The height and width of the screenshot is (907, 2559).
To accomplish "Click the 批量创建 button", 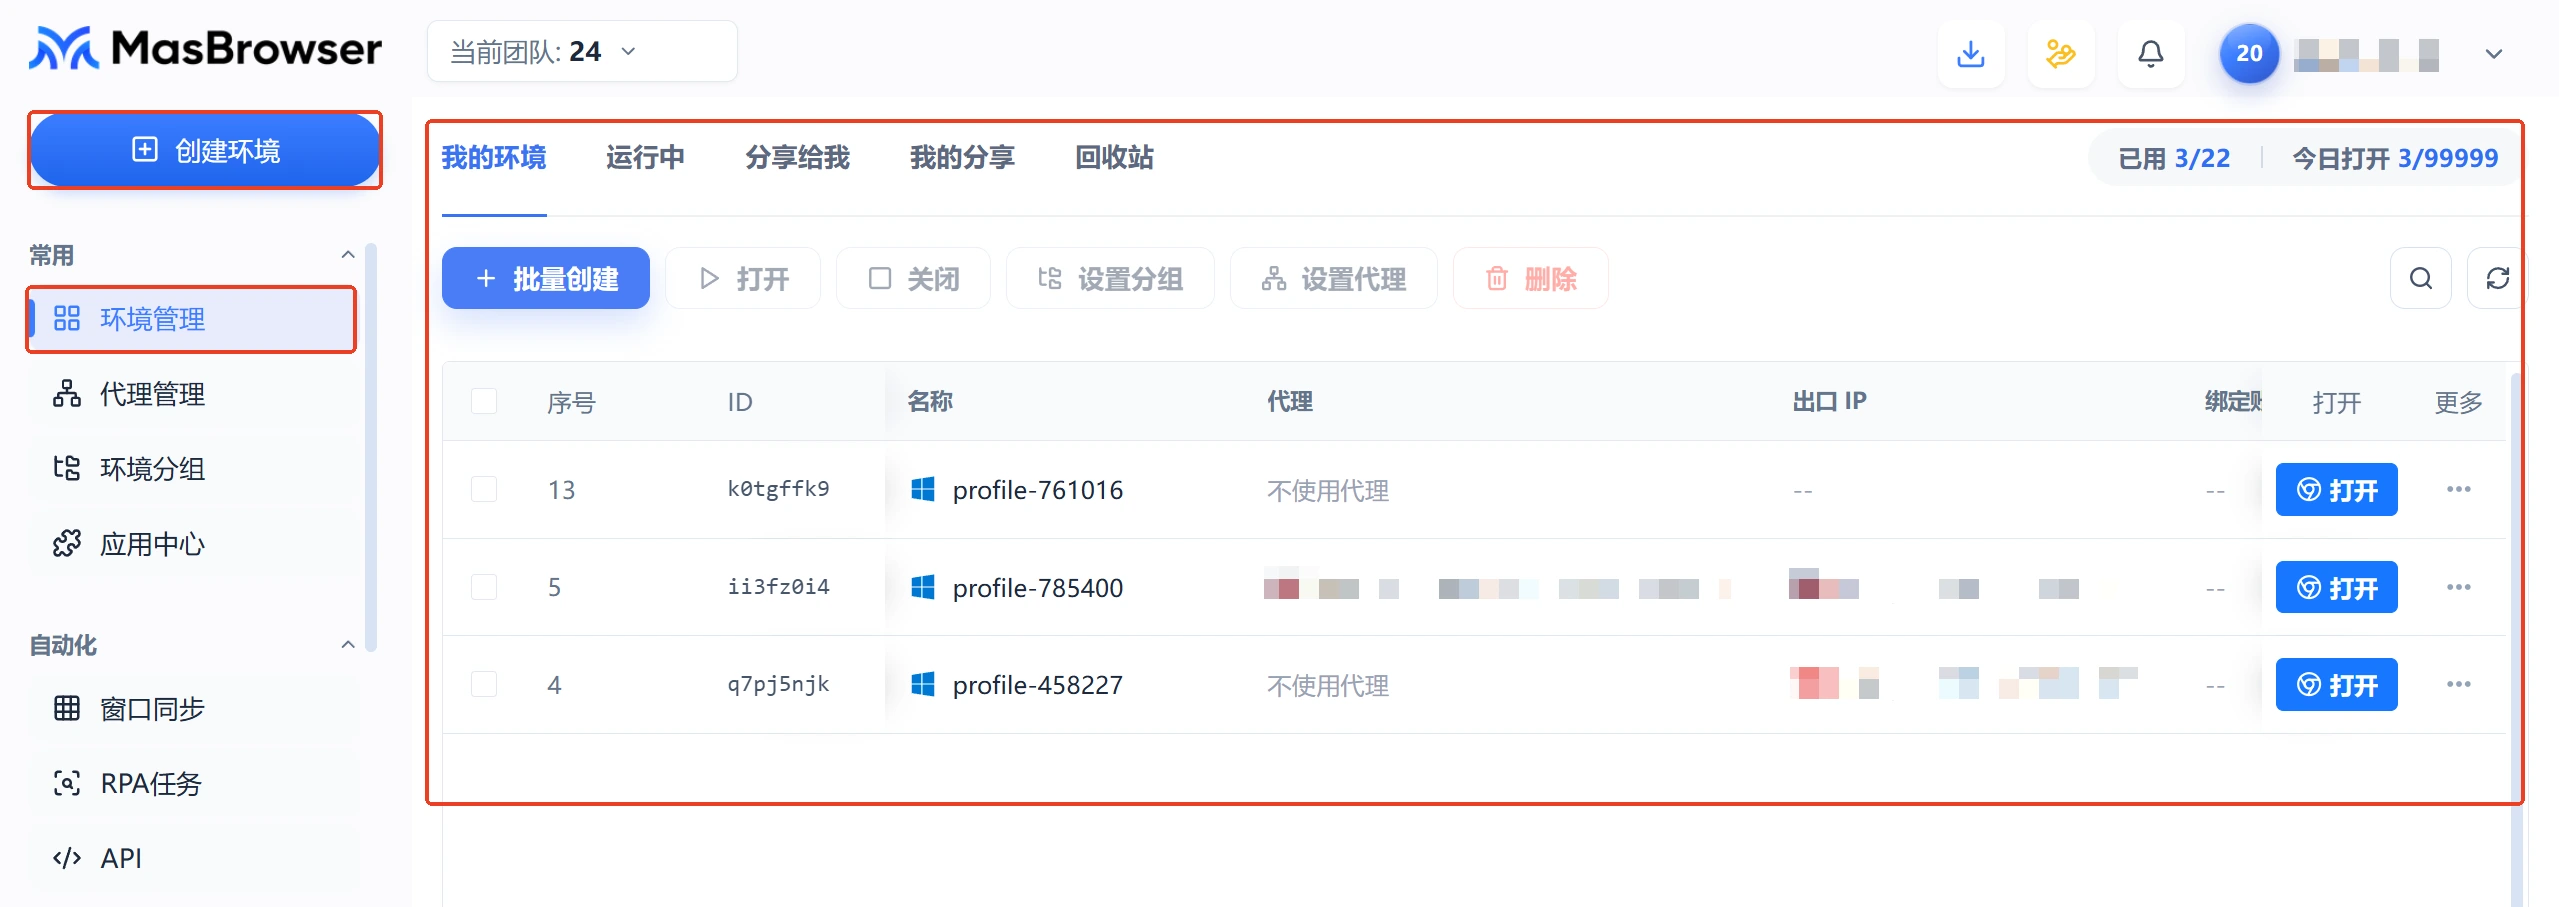I will pyautogui.click(x=546, y=278).
